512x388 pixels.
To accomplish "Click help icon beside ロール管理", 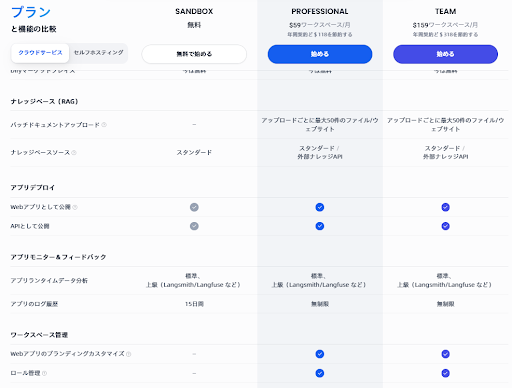I will [x=44, y=373].
